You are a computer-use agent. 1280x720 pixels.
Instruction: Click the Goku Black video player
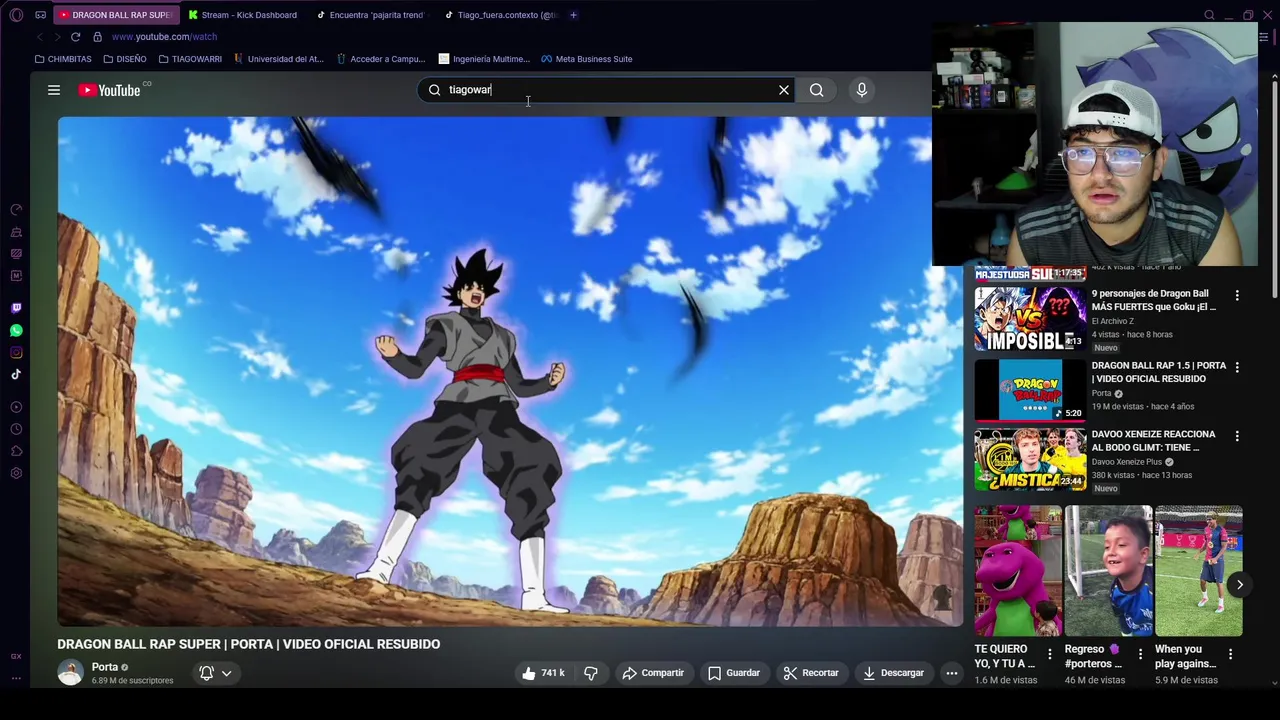tap(510, 371)
